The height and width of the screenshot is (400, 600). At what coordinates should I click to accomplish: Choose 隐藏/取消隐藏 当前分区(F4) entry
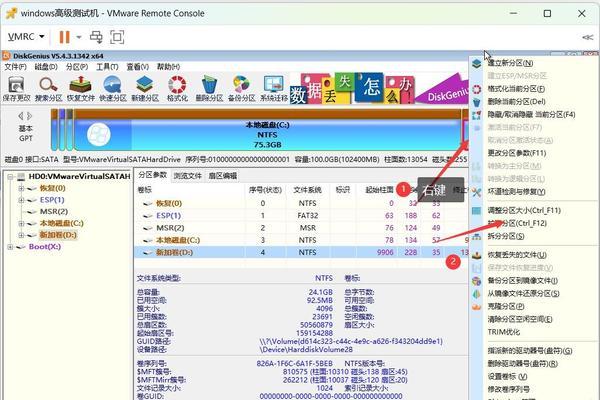click(x=533, y=114)
